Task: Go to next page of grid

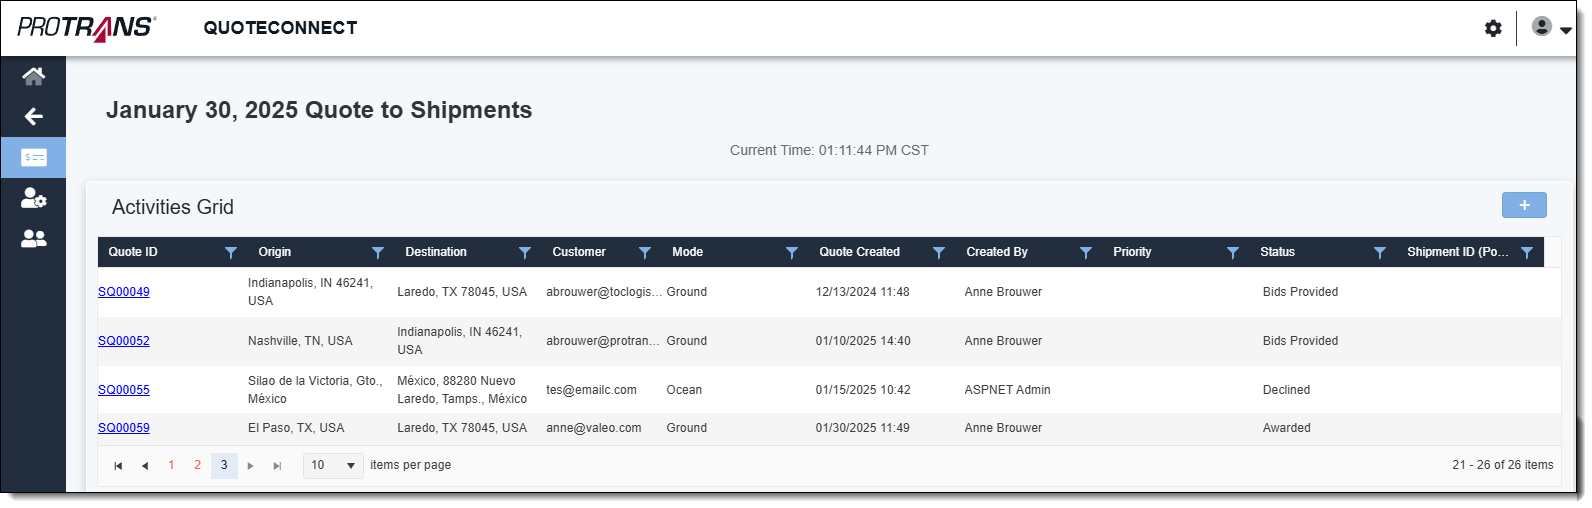Action: 250,466
